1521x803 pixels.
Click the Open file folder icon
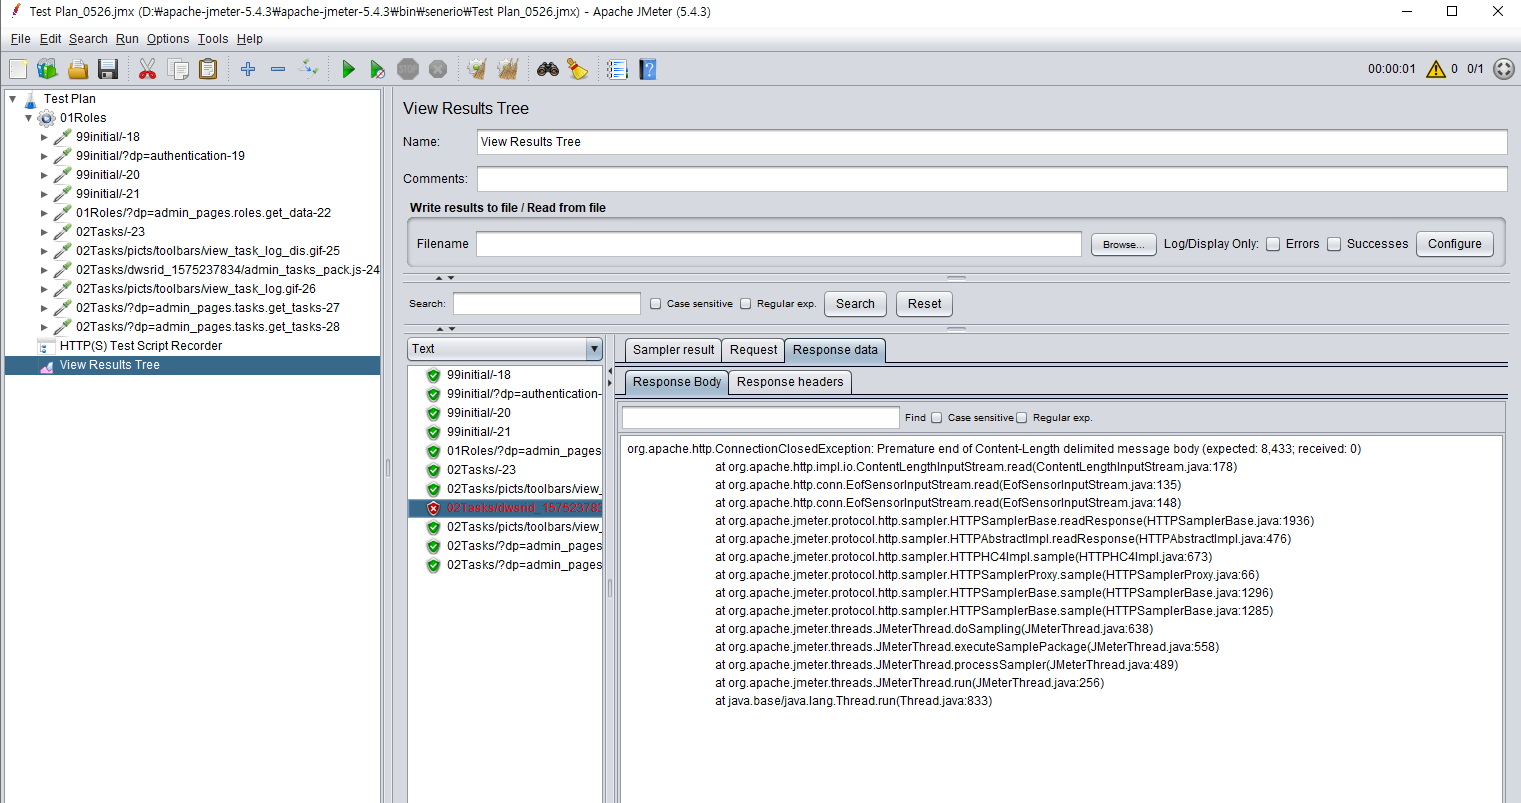click(x=78, y=69)
